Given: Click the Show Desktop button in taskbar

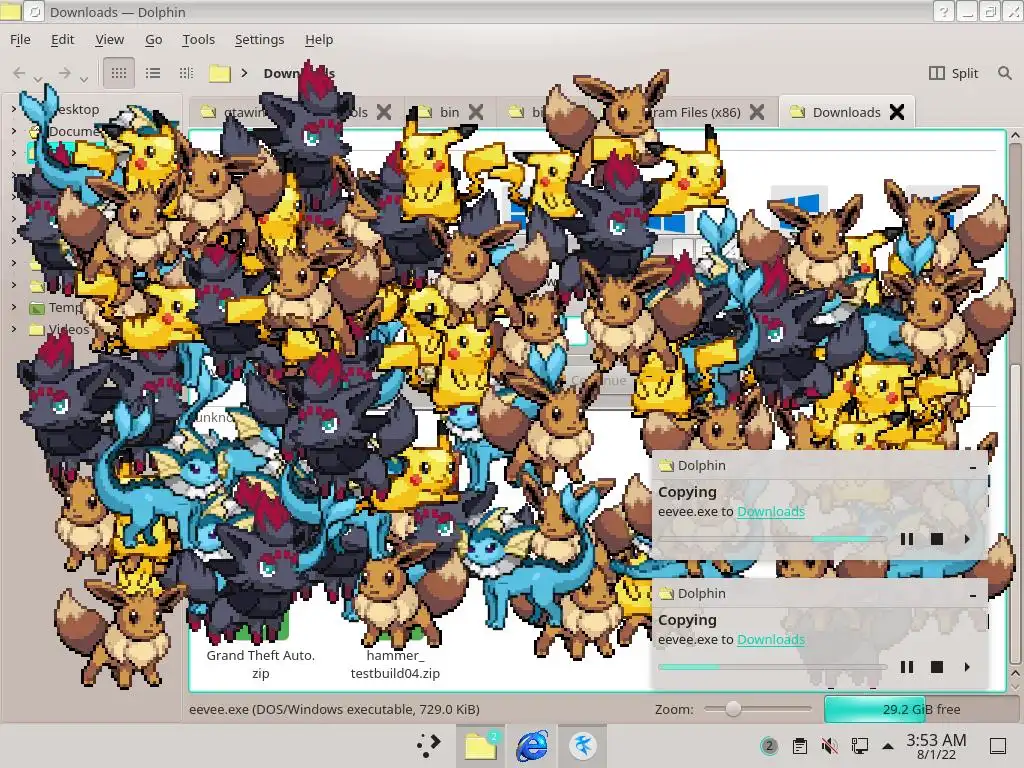Looking at the screenshot, I should 998,746.
